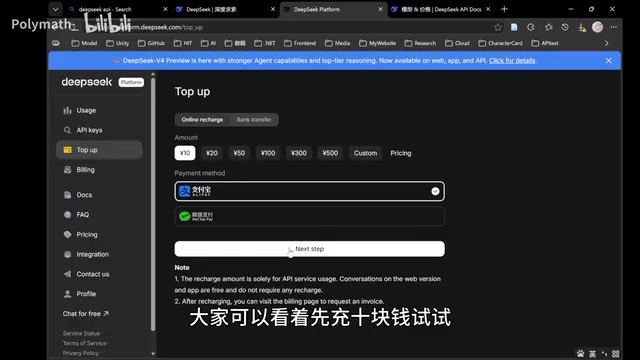
Task: Select WeChat Pay payment method
Action: point(309,216)
